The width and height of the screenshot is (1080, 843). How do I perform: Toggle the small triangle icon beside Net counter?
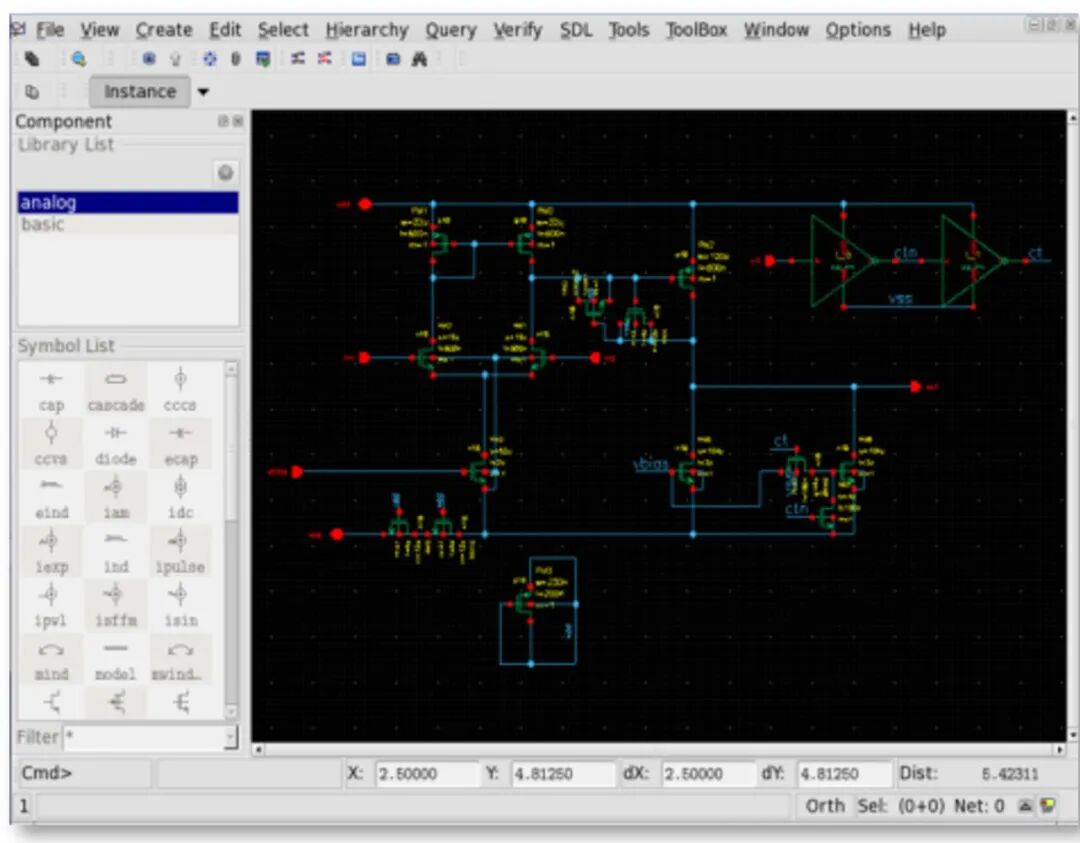(1026, 806)
